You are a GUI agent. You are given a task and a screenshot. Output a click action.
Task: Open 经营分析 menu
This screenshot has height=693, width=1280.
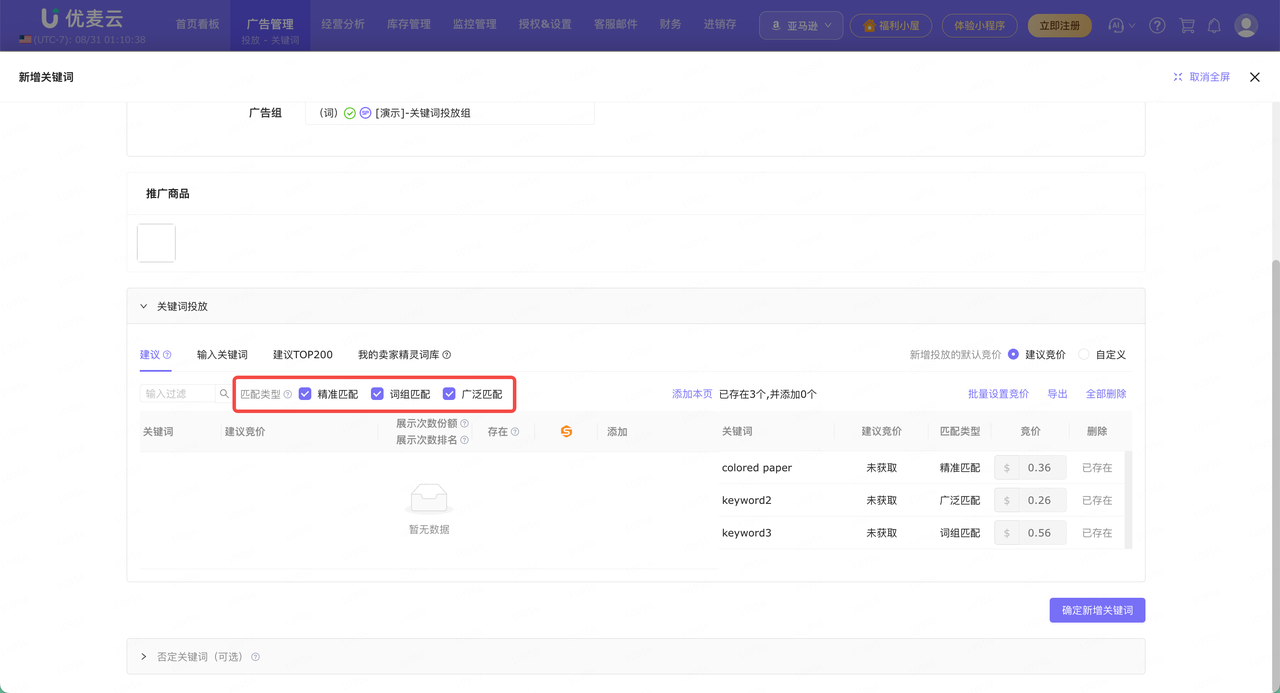343,24
